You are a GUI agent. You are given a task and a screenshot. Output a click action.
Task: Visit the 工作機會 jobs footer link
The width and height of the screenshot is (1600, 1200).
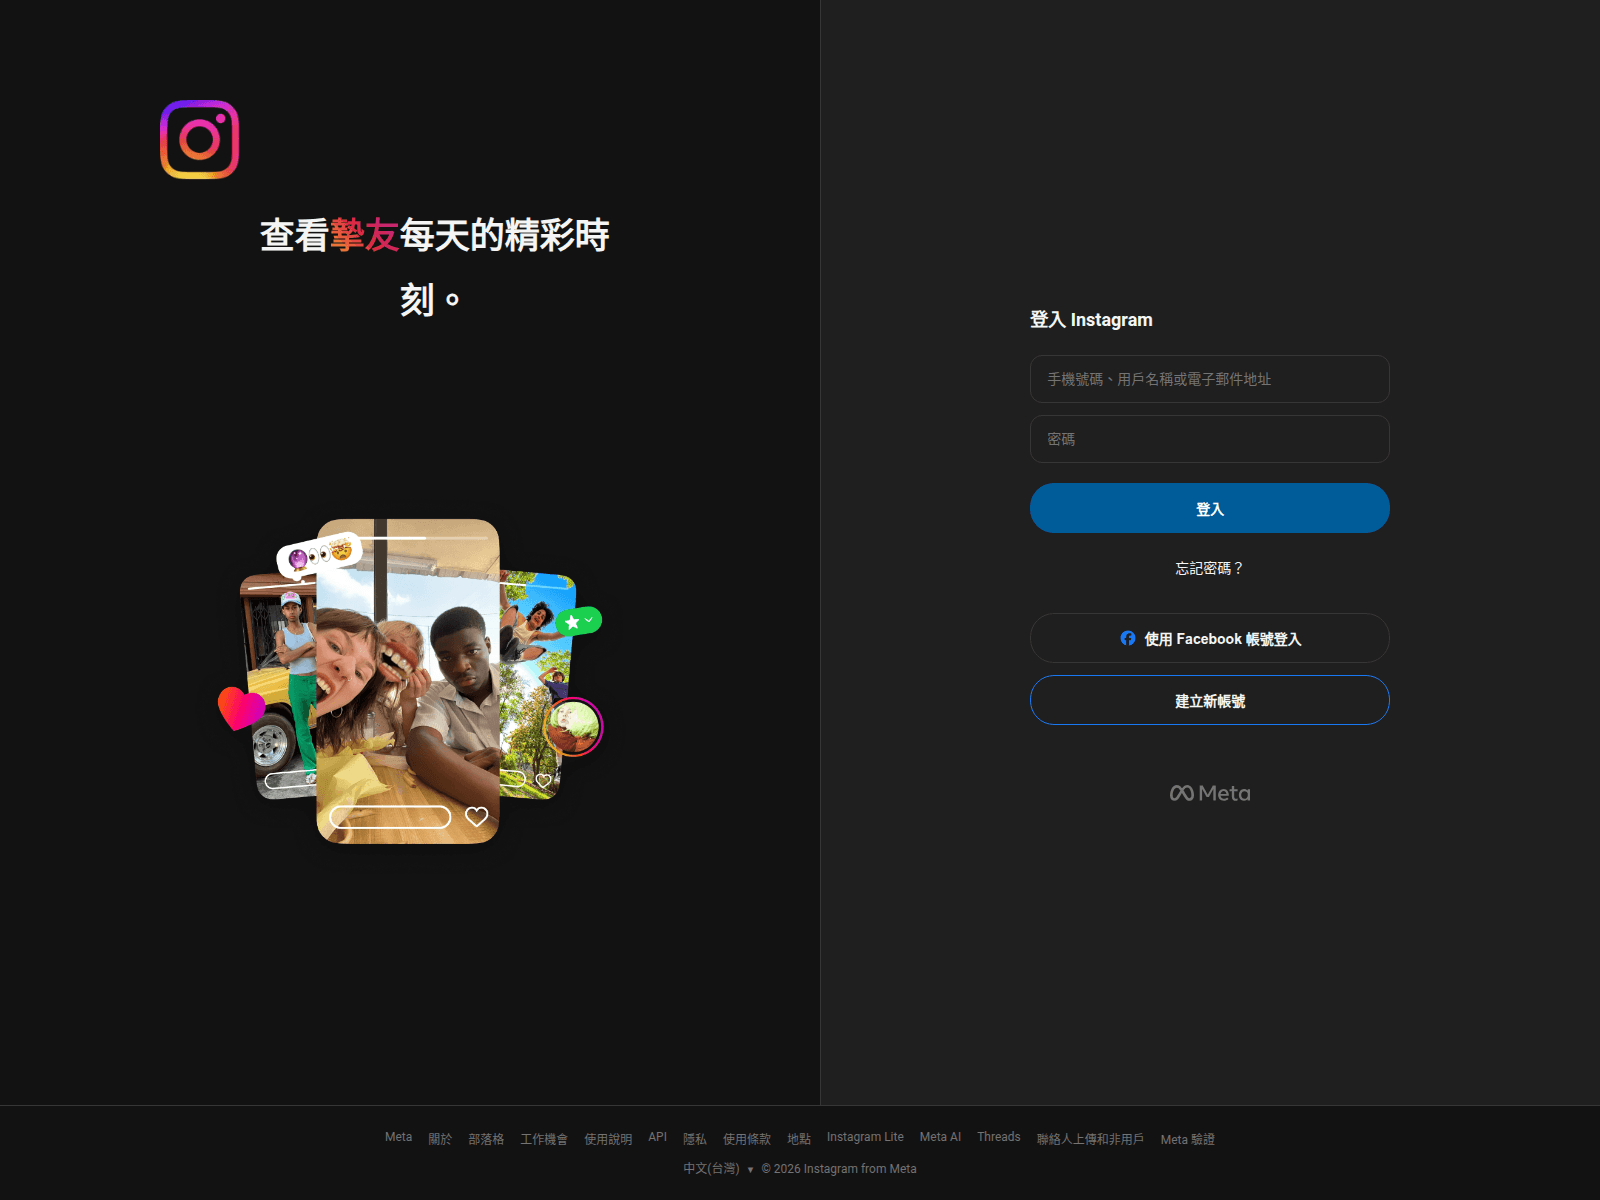[x=544, y=1139]
